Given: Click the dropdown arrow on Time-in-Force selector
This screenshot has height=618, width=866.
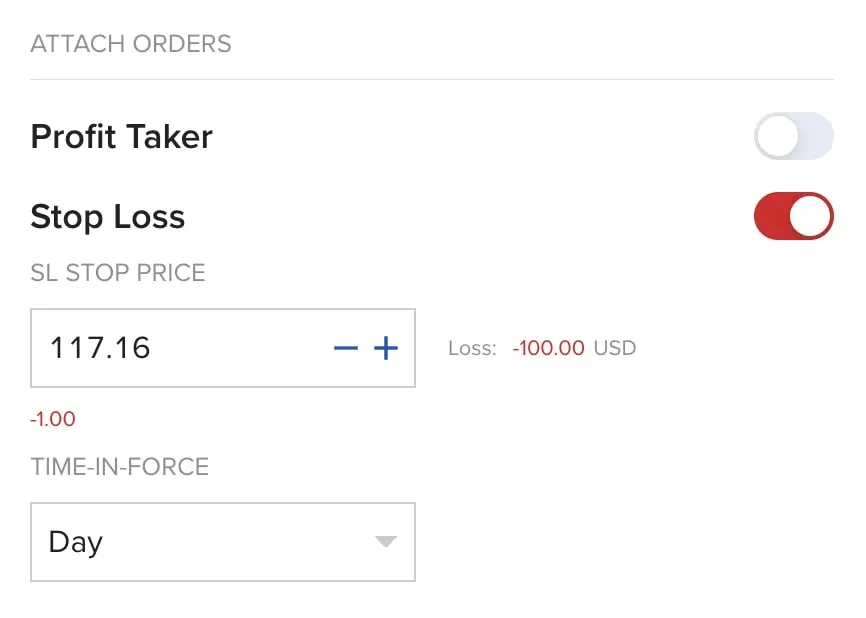Looking at the screenshot, I should tap(387, 542).
